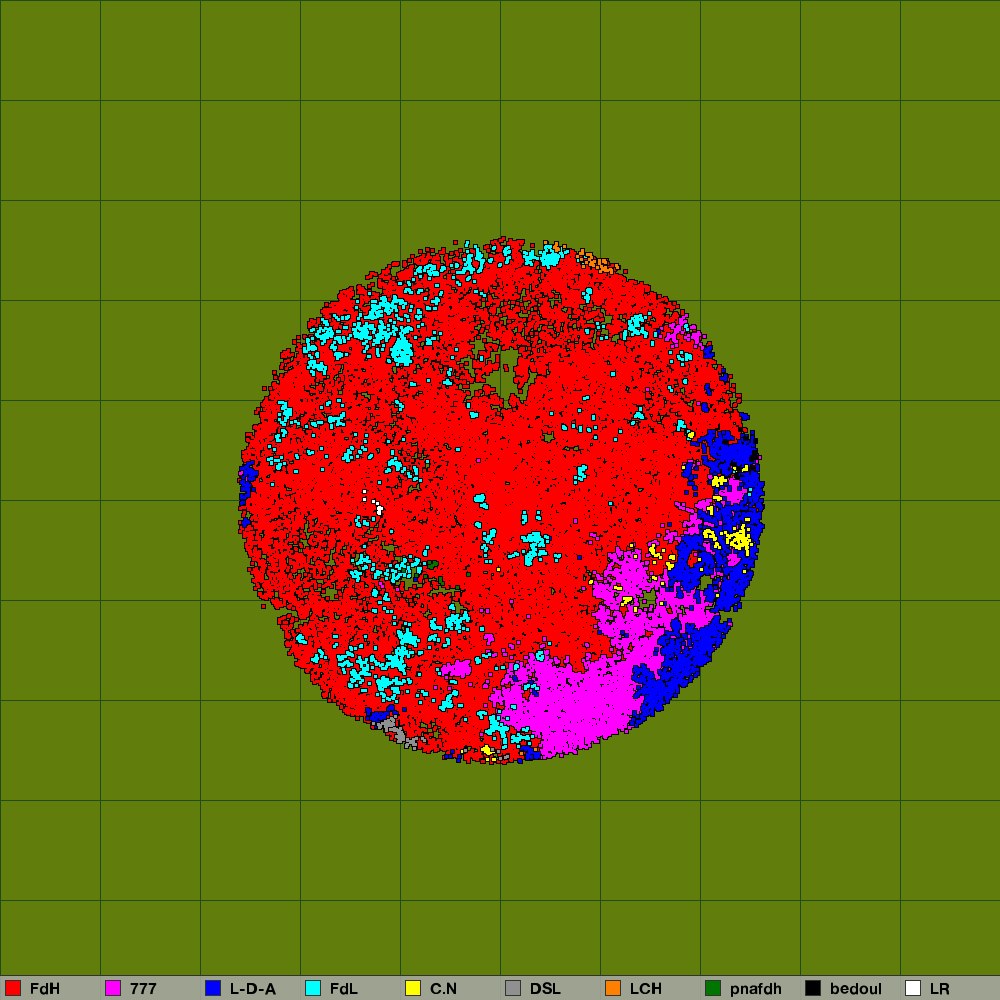Select the C.N legend label

(443, 989)
